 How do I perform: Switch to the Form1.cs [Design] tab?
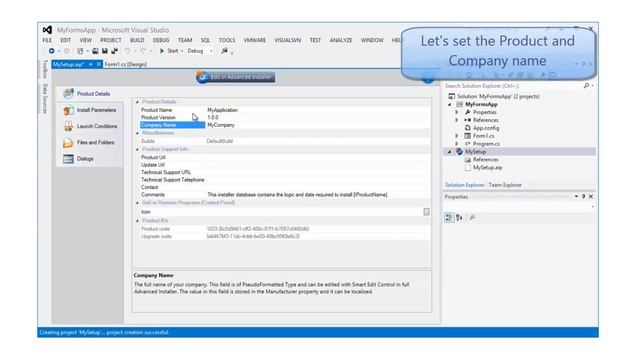coord(125,64)
